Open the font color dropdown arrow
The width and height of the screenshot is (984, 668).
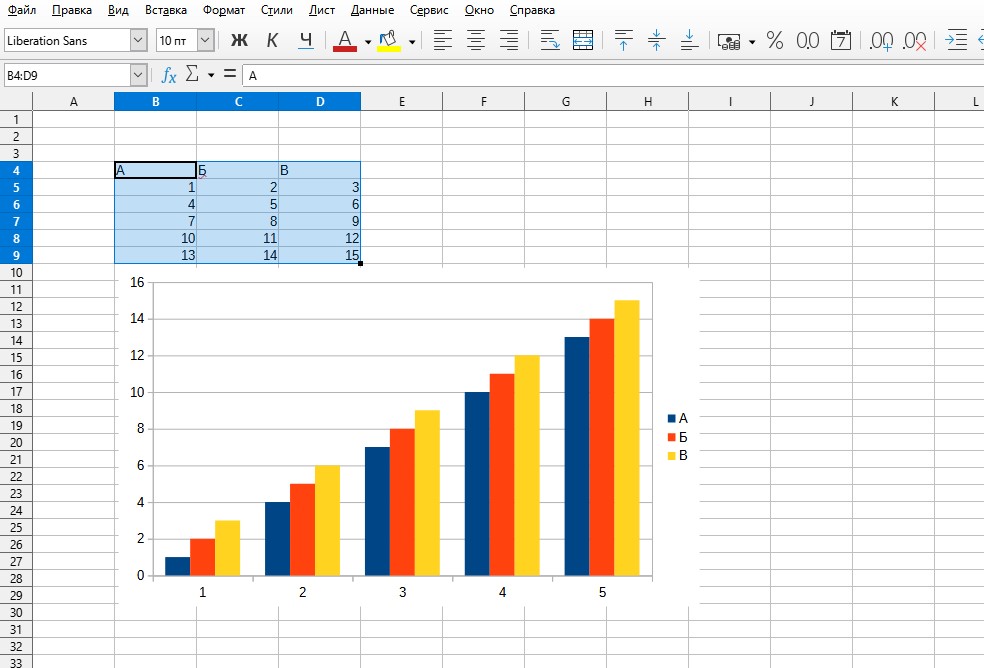click(368, 42)
